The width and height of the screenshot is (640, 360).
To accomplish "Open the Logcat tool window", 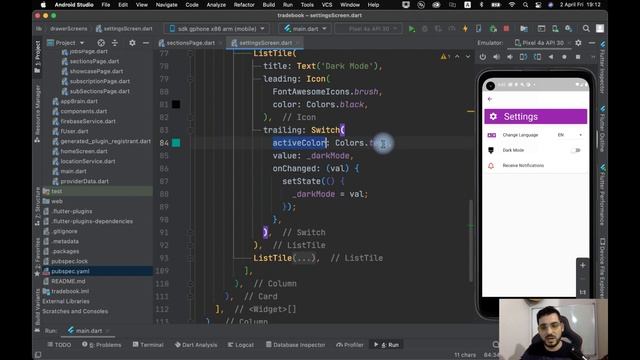I will tap(241, 345).
